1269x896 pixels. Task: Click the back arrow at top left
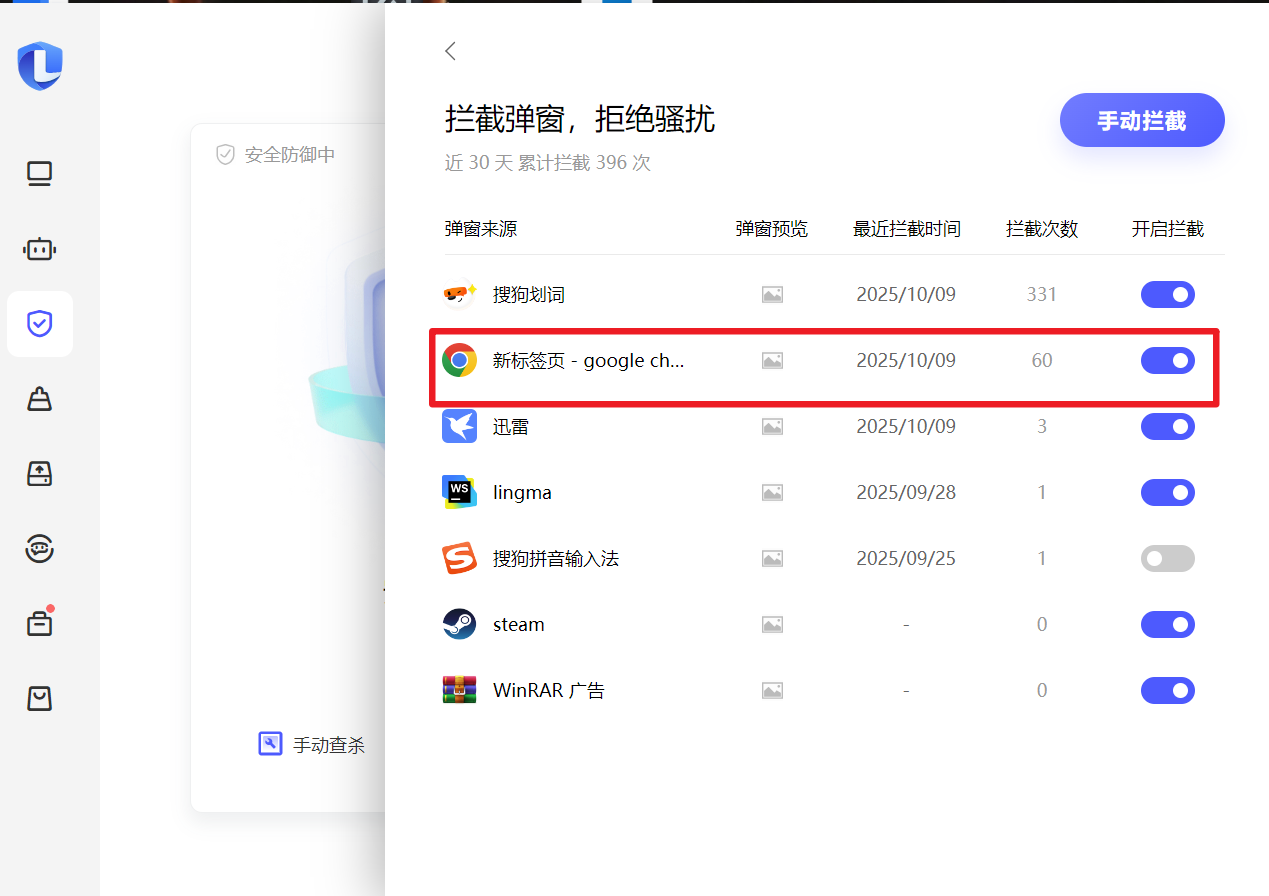coord(450,50)
